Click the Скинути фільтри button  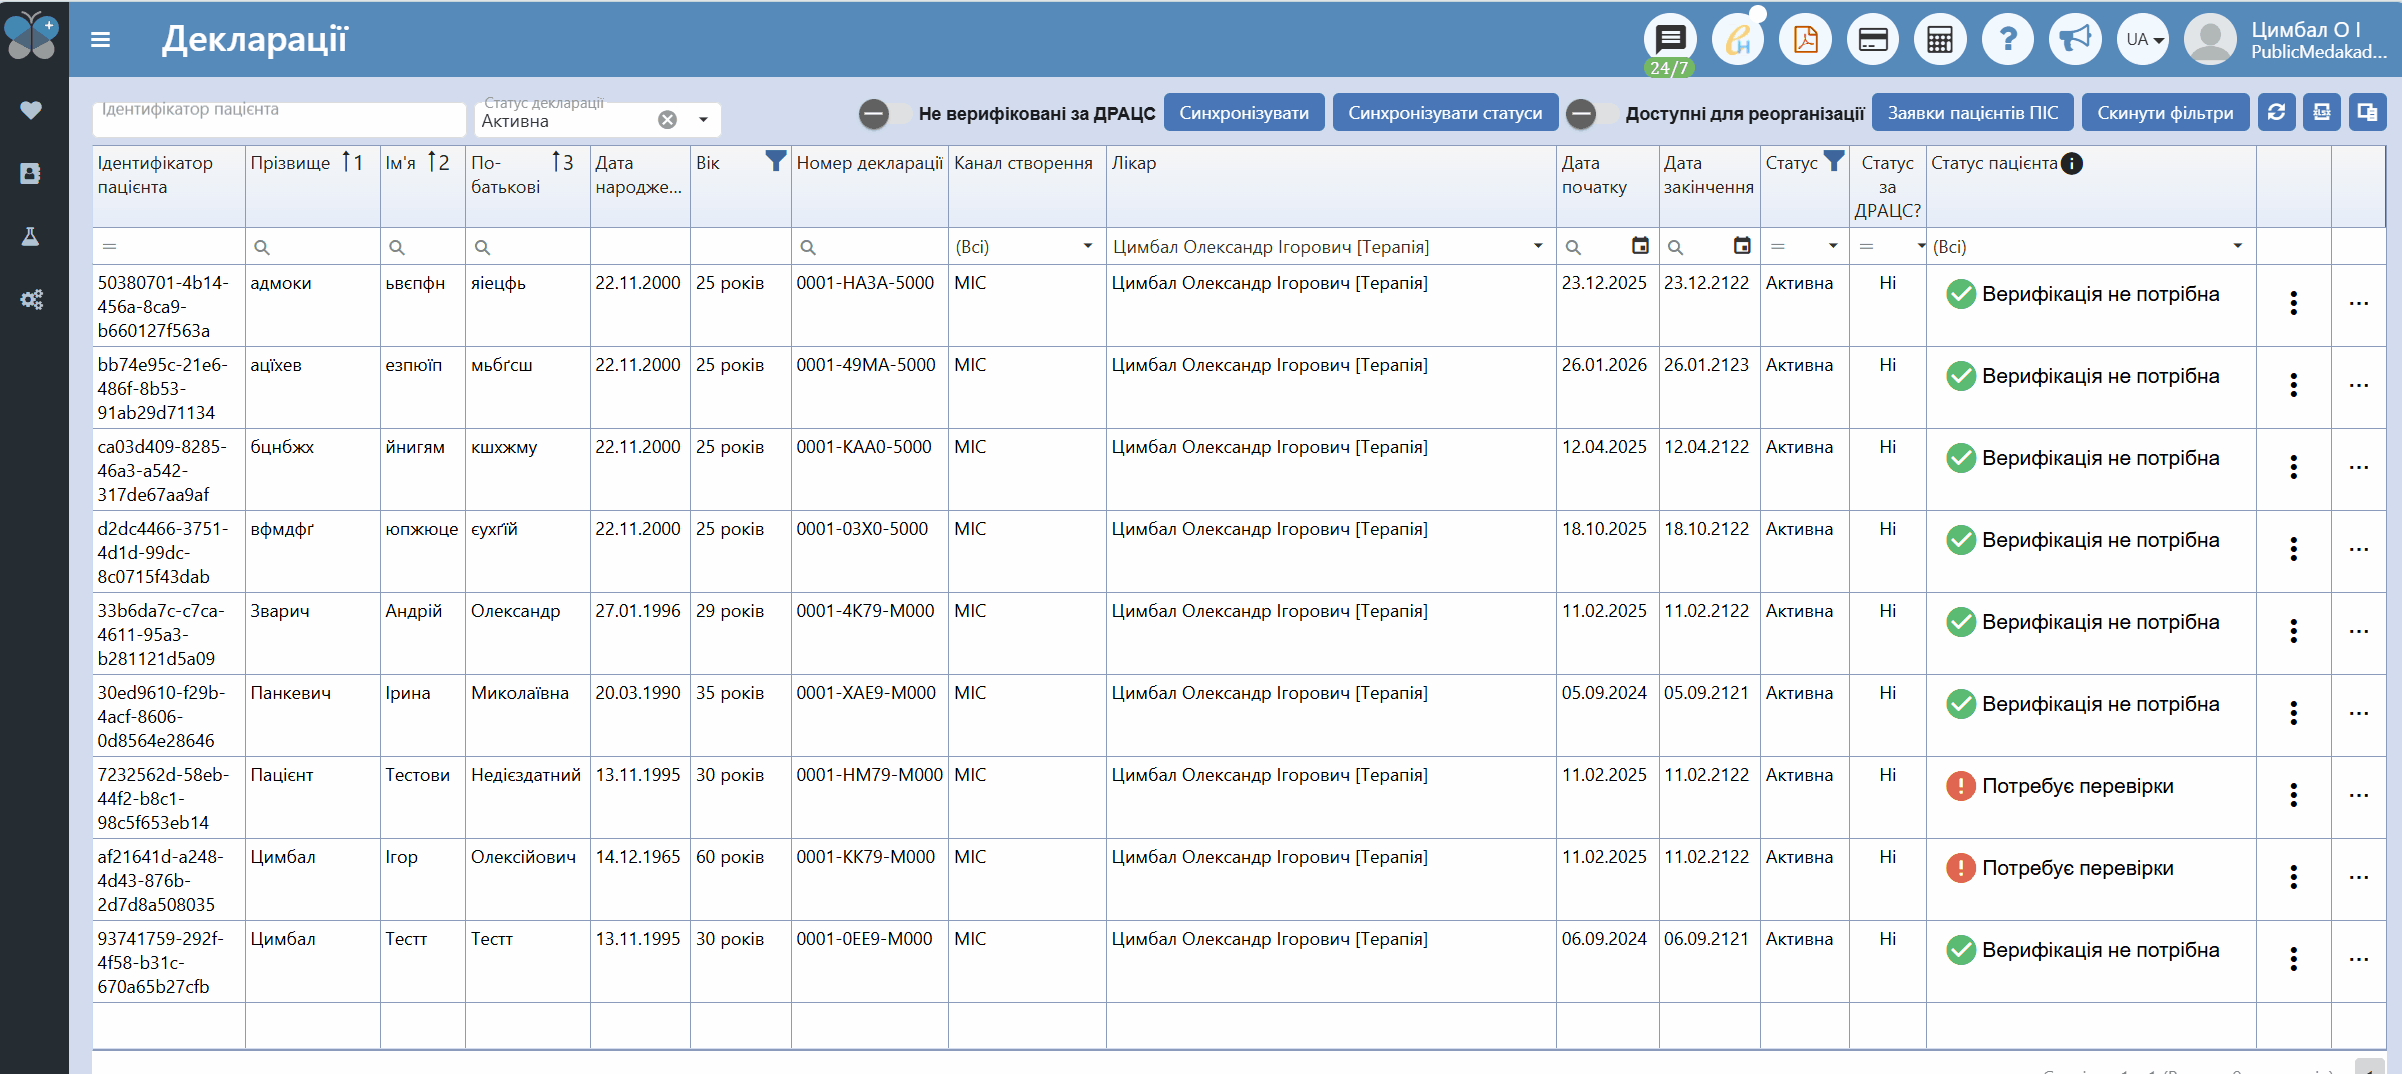[2166, 113]
